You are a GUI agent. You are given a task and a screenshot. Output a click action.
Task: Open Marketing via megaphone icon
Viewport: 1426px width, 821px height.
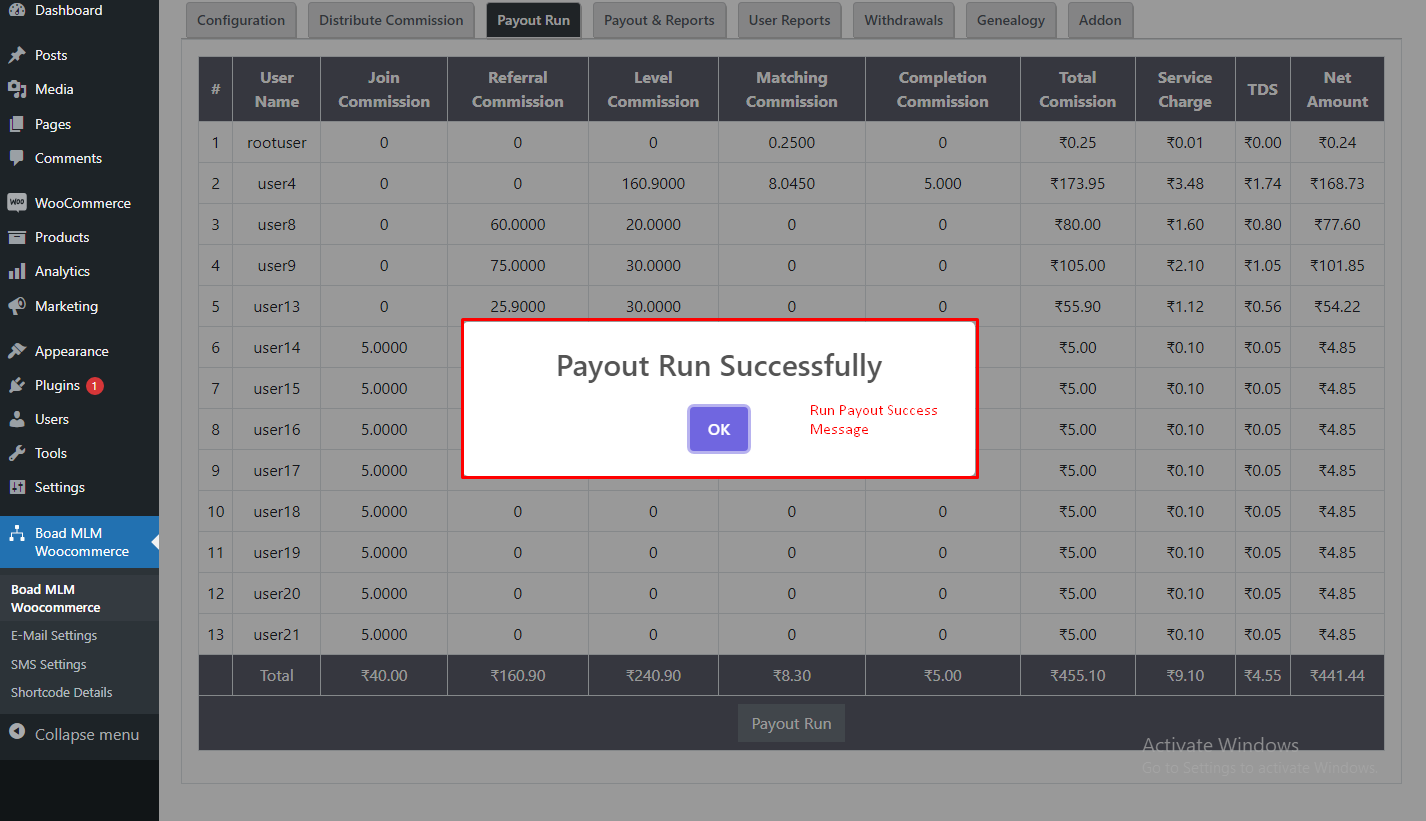tap(20, 306)
